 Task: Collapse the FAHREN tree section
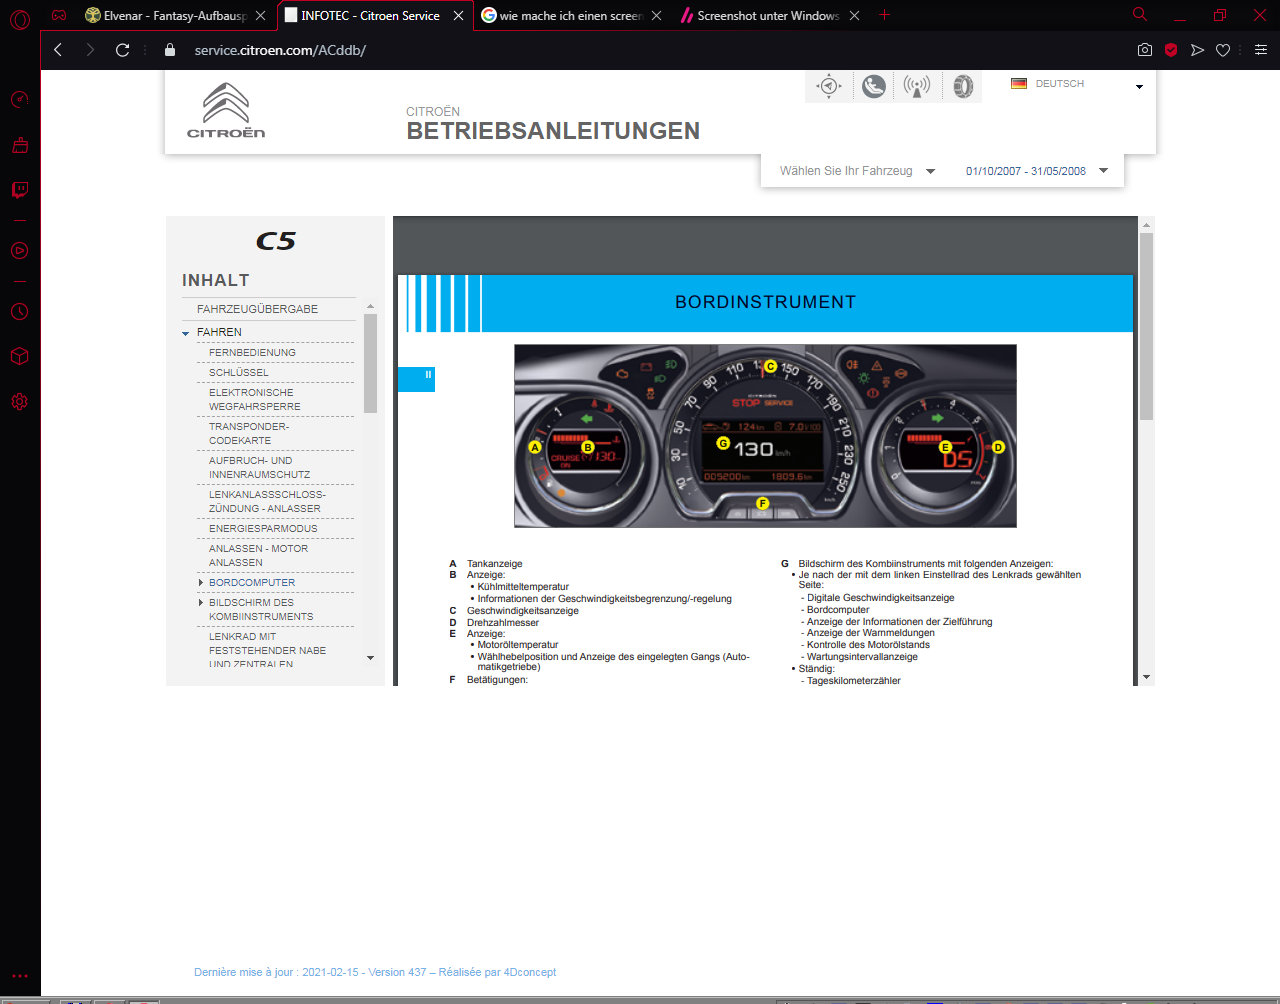pos(186,333)
